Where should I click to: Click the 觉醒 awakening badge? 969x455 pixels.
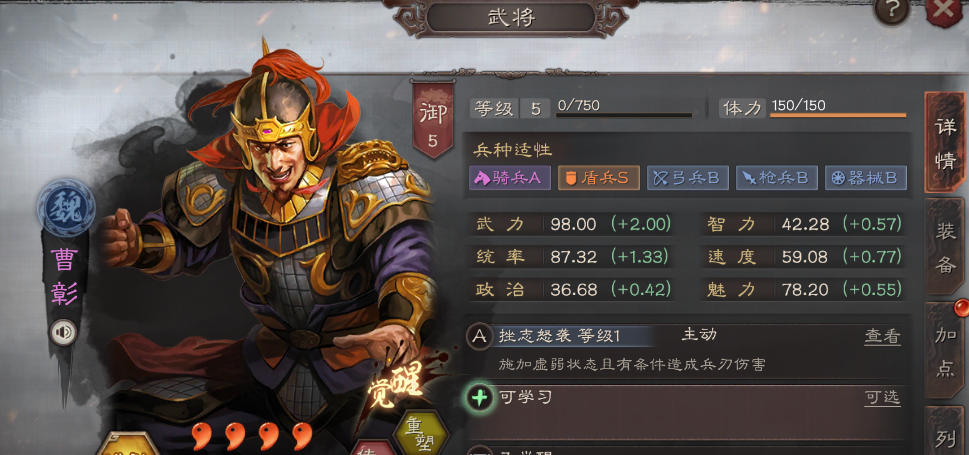tap(396, 386)
